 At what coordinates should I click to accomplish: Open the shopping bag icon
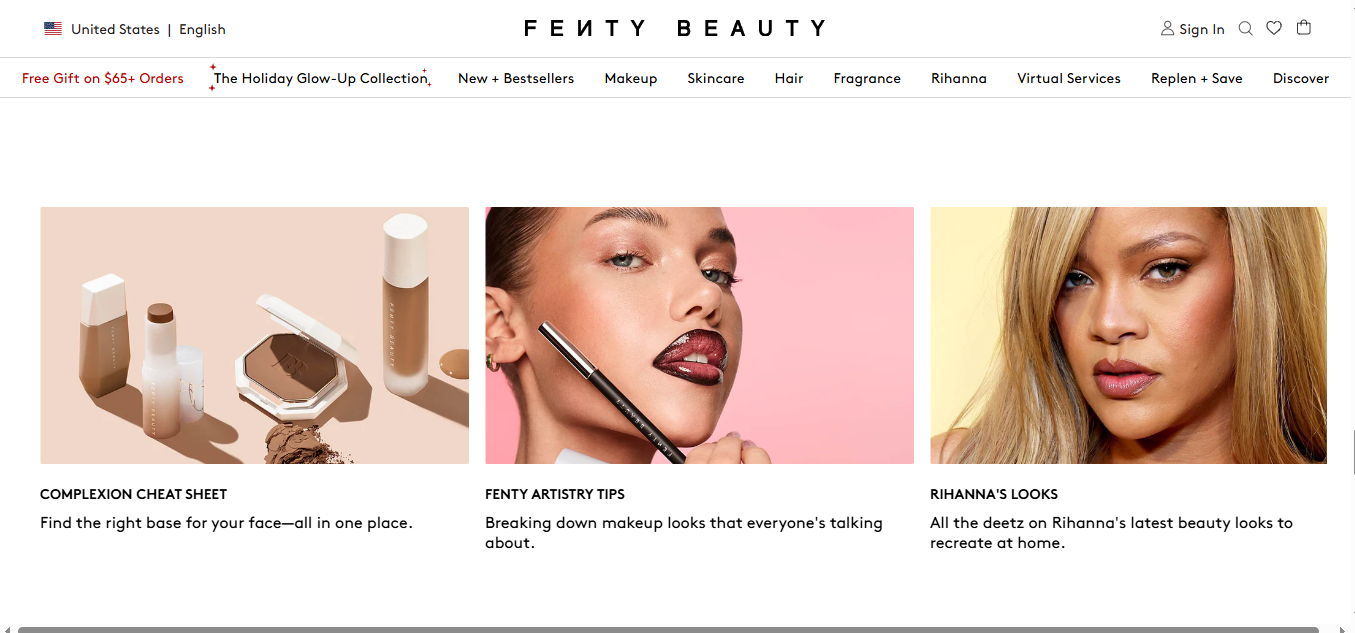pos(1304,28)
